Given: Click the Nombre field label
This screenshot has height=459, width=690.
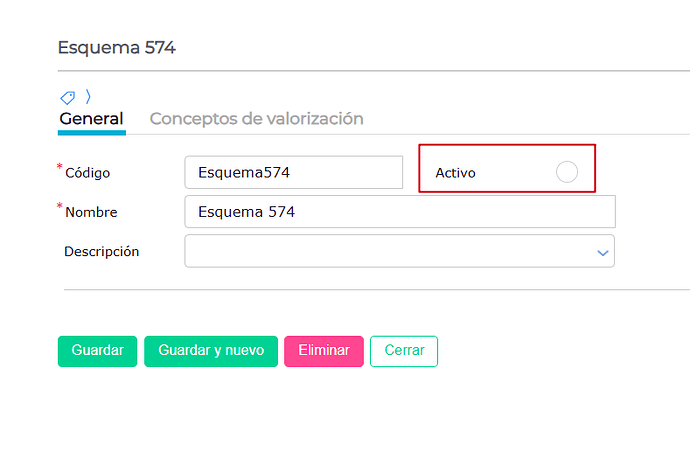Looking at the screenshot, I should coord(91,212).
